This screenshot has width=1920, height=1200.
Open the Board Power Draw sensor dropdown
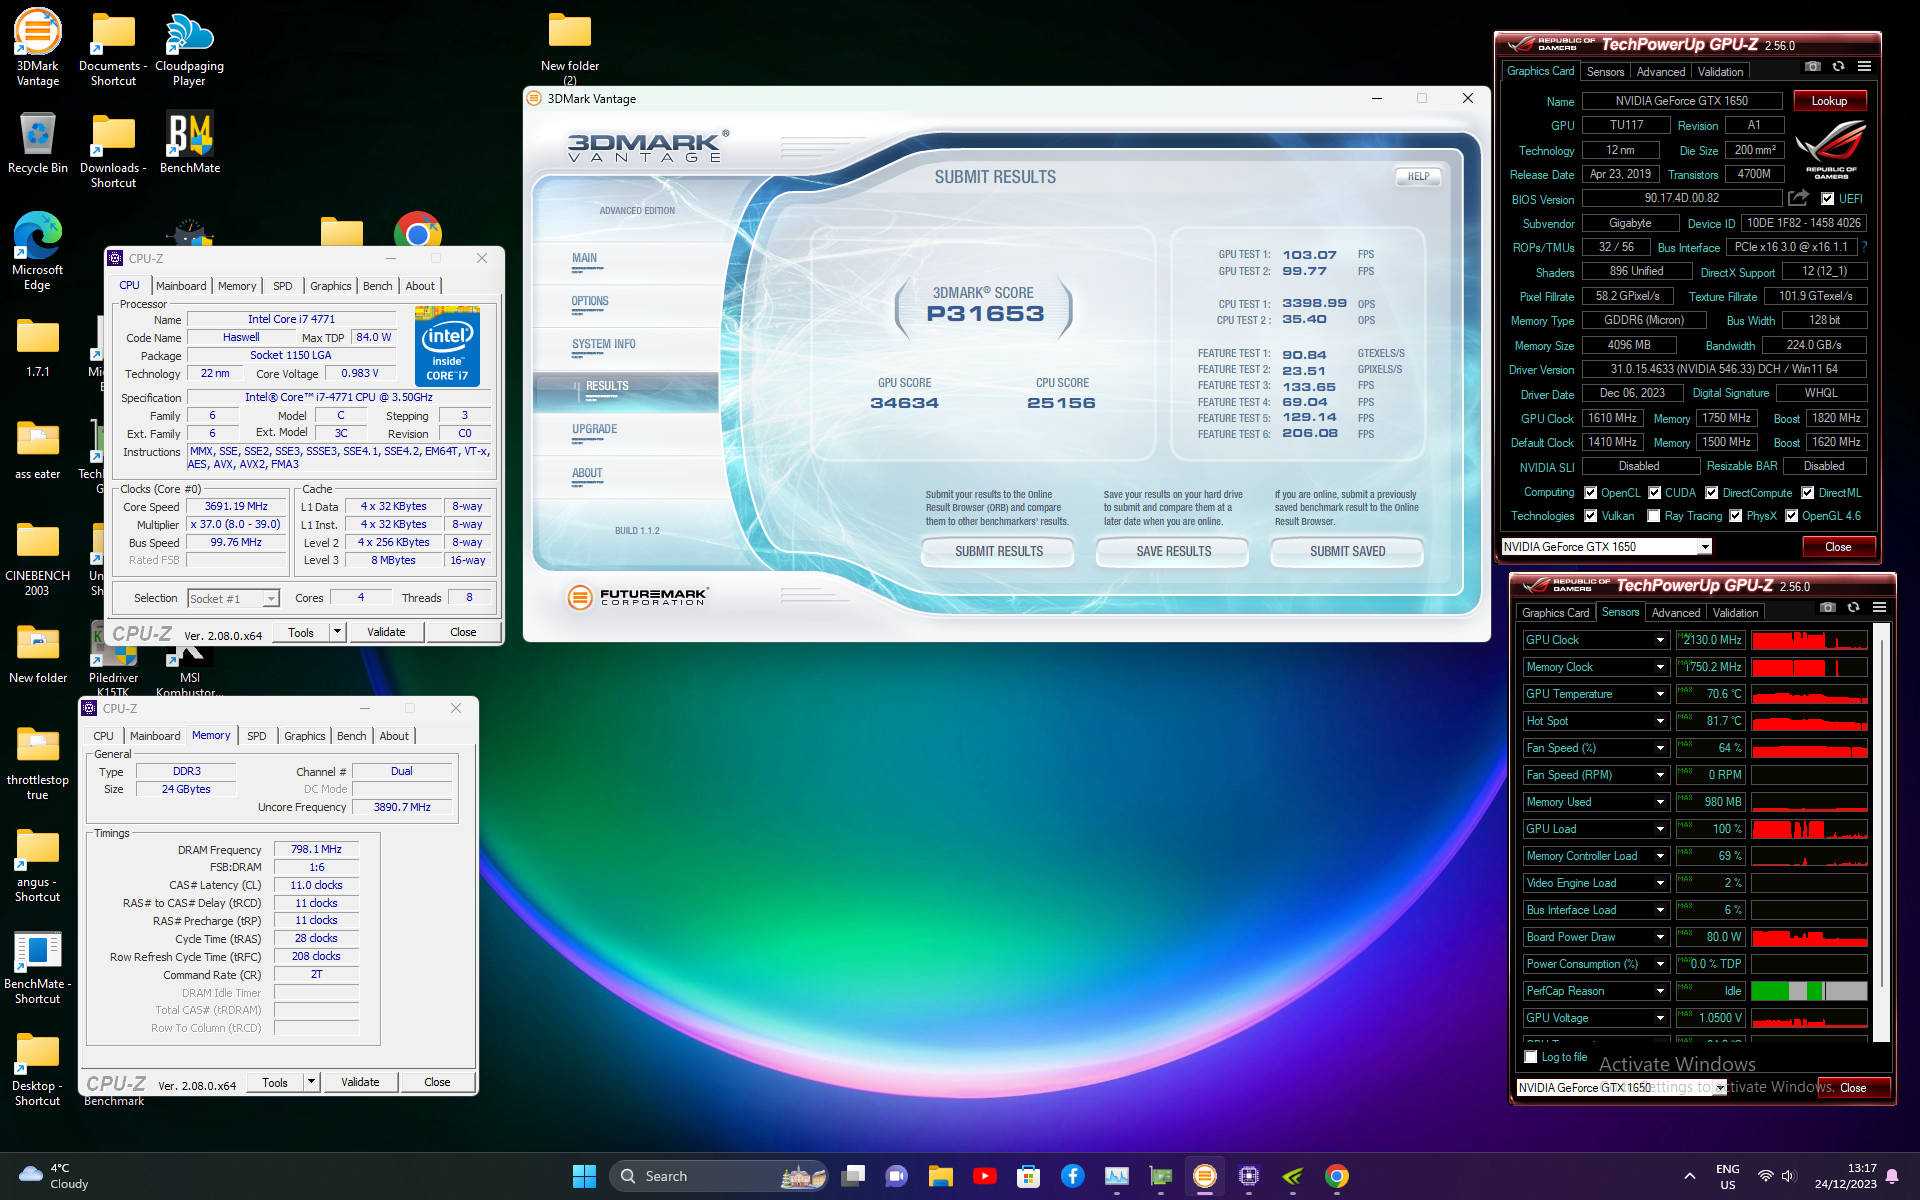point(1660,937)
